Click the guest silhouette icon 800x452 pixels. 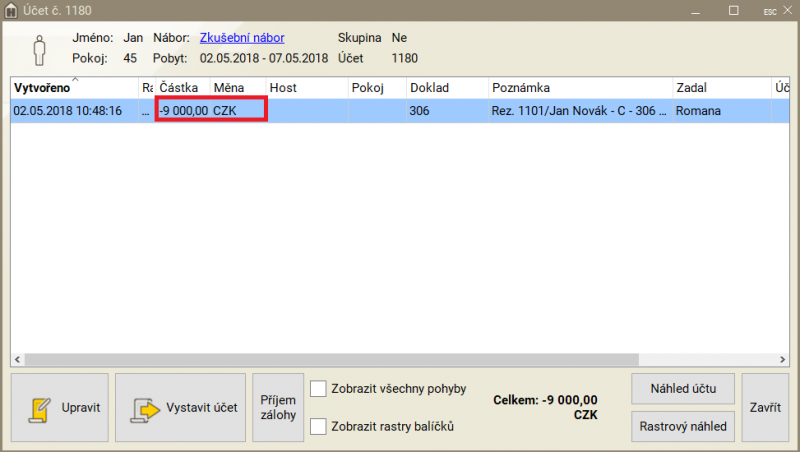pos(40,49)
